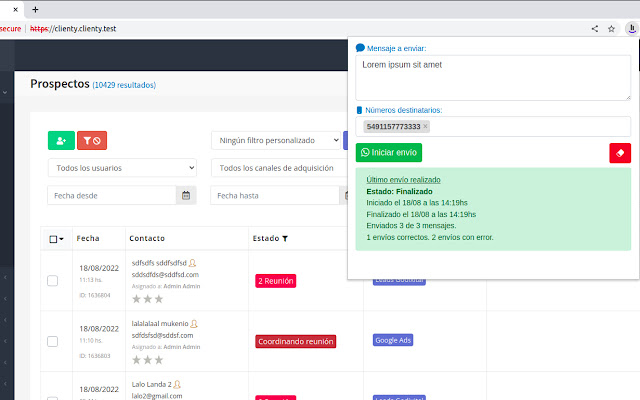Click the Fecha hasta date field
Image resolution: width=640 pixels, height=400 pixels.
click(x=275, y=196)
